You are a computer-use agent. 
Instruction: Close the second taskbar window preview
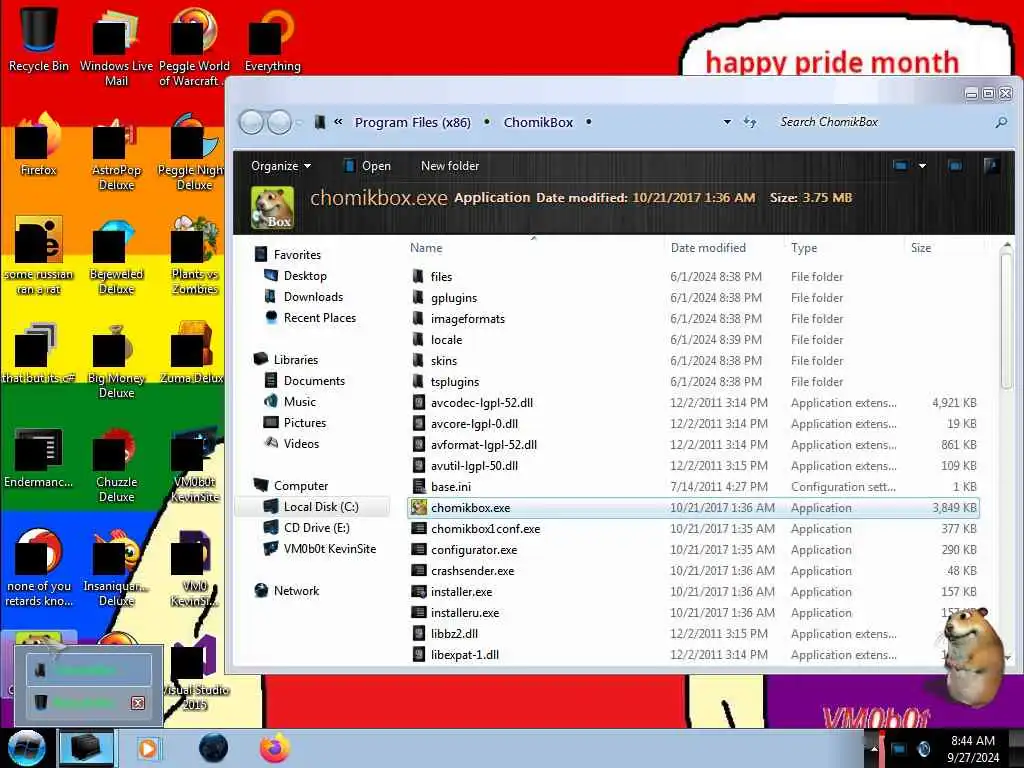138,703
